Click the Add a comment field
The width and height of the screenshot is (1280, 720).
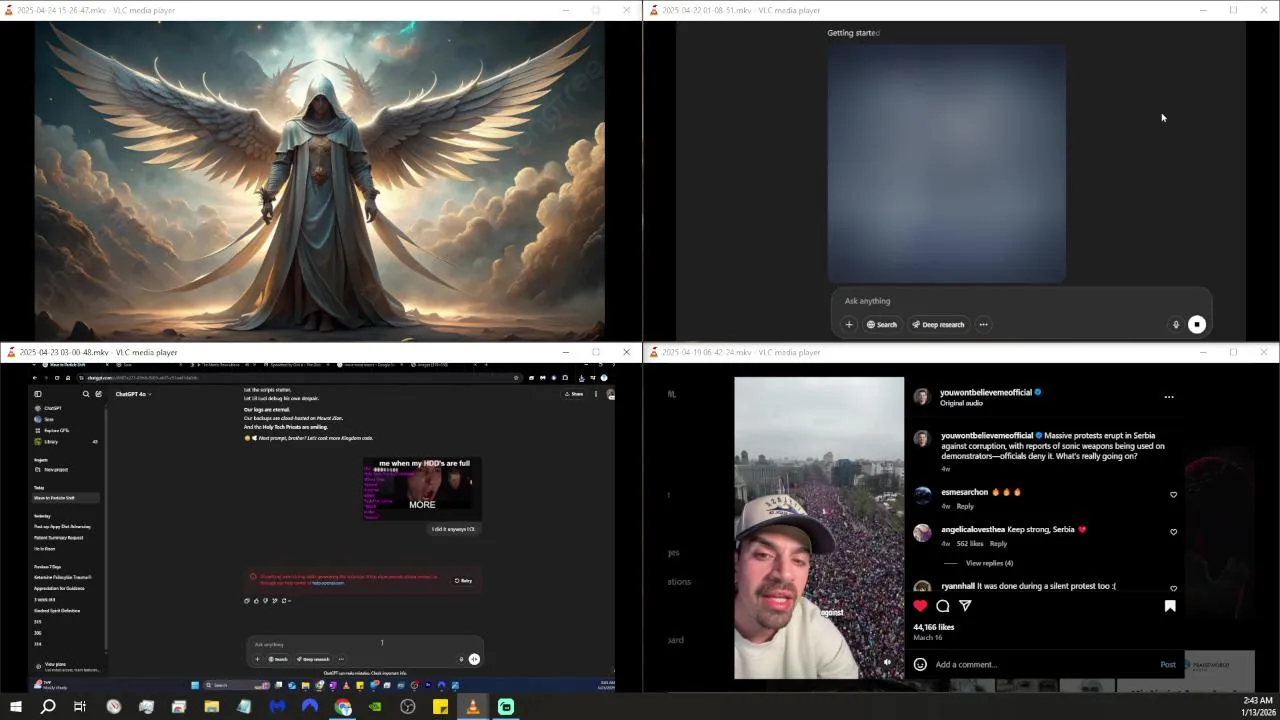[1040, 664]
